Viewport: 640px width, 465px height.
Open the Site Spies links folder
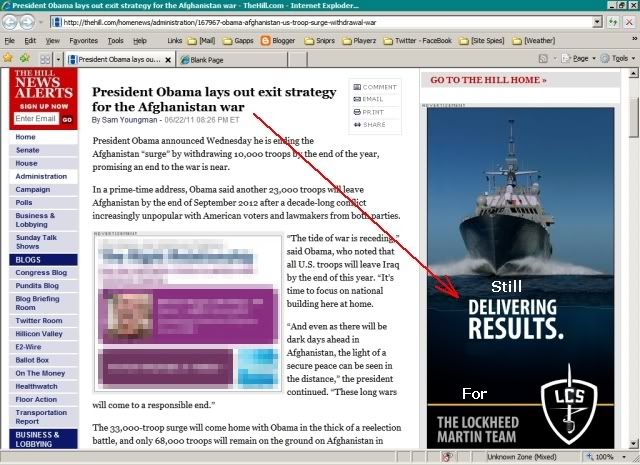pos(482,40)
